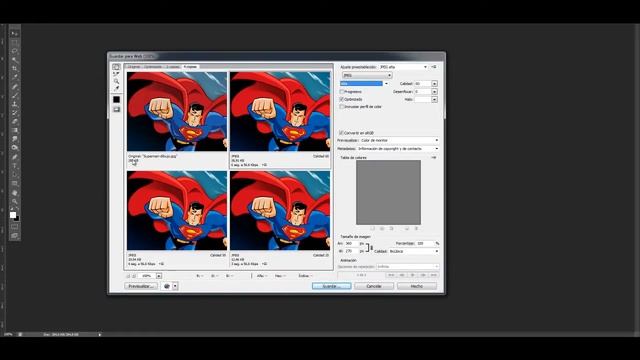Open the zoom level dropdown arrow
Viewport: 640px width, 360px height.
[159, 276]
